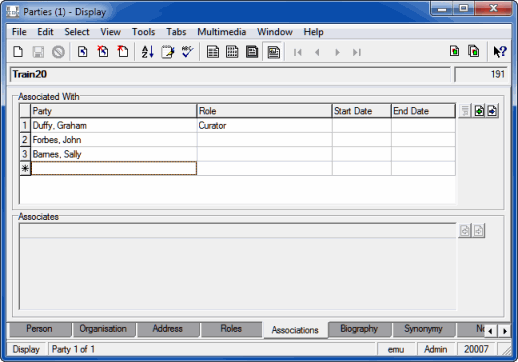Image resolution: width=518 pixels, height=362 pixels.
Task: Click the Train20 summary field
Action: [x=230, y=74]
